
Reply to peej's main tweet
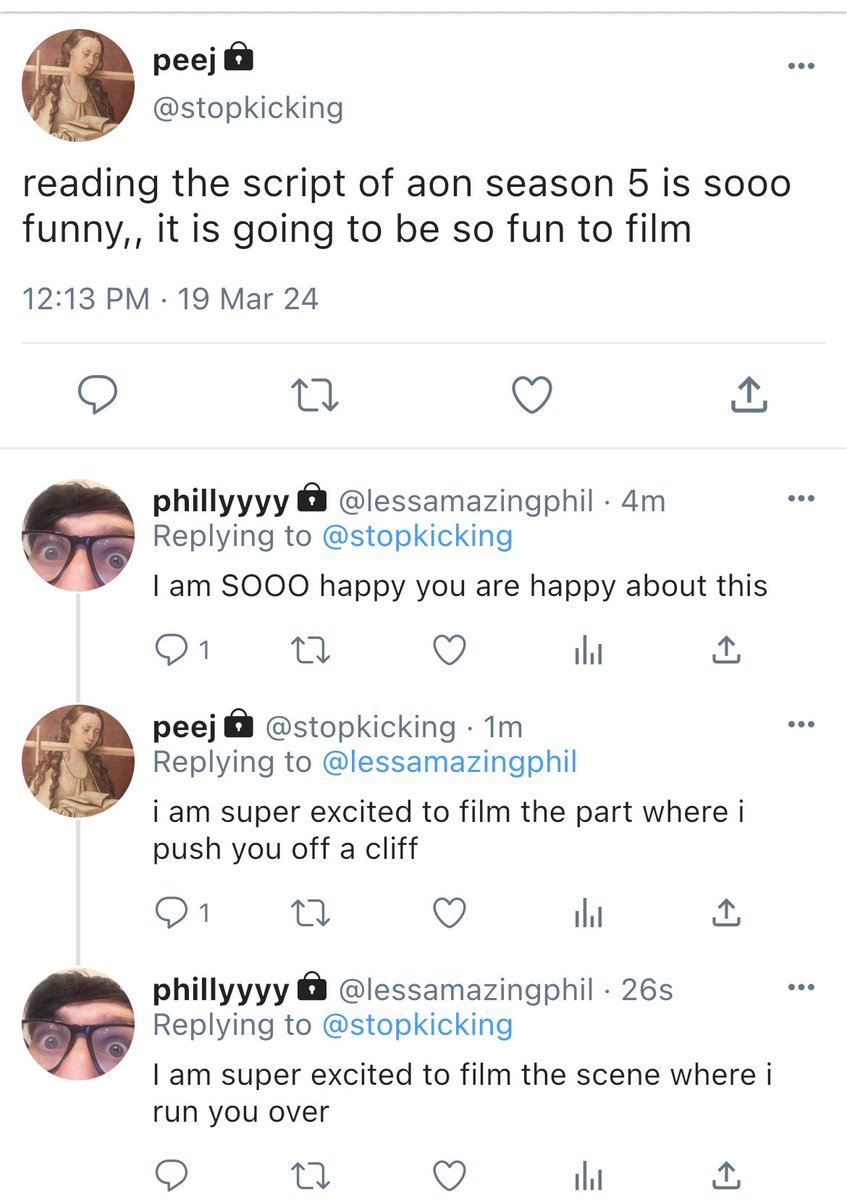pos(98,397)
